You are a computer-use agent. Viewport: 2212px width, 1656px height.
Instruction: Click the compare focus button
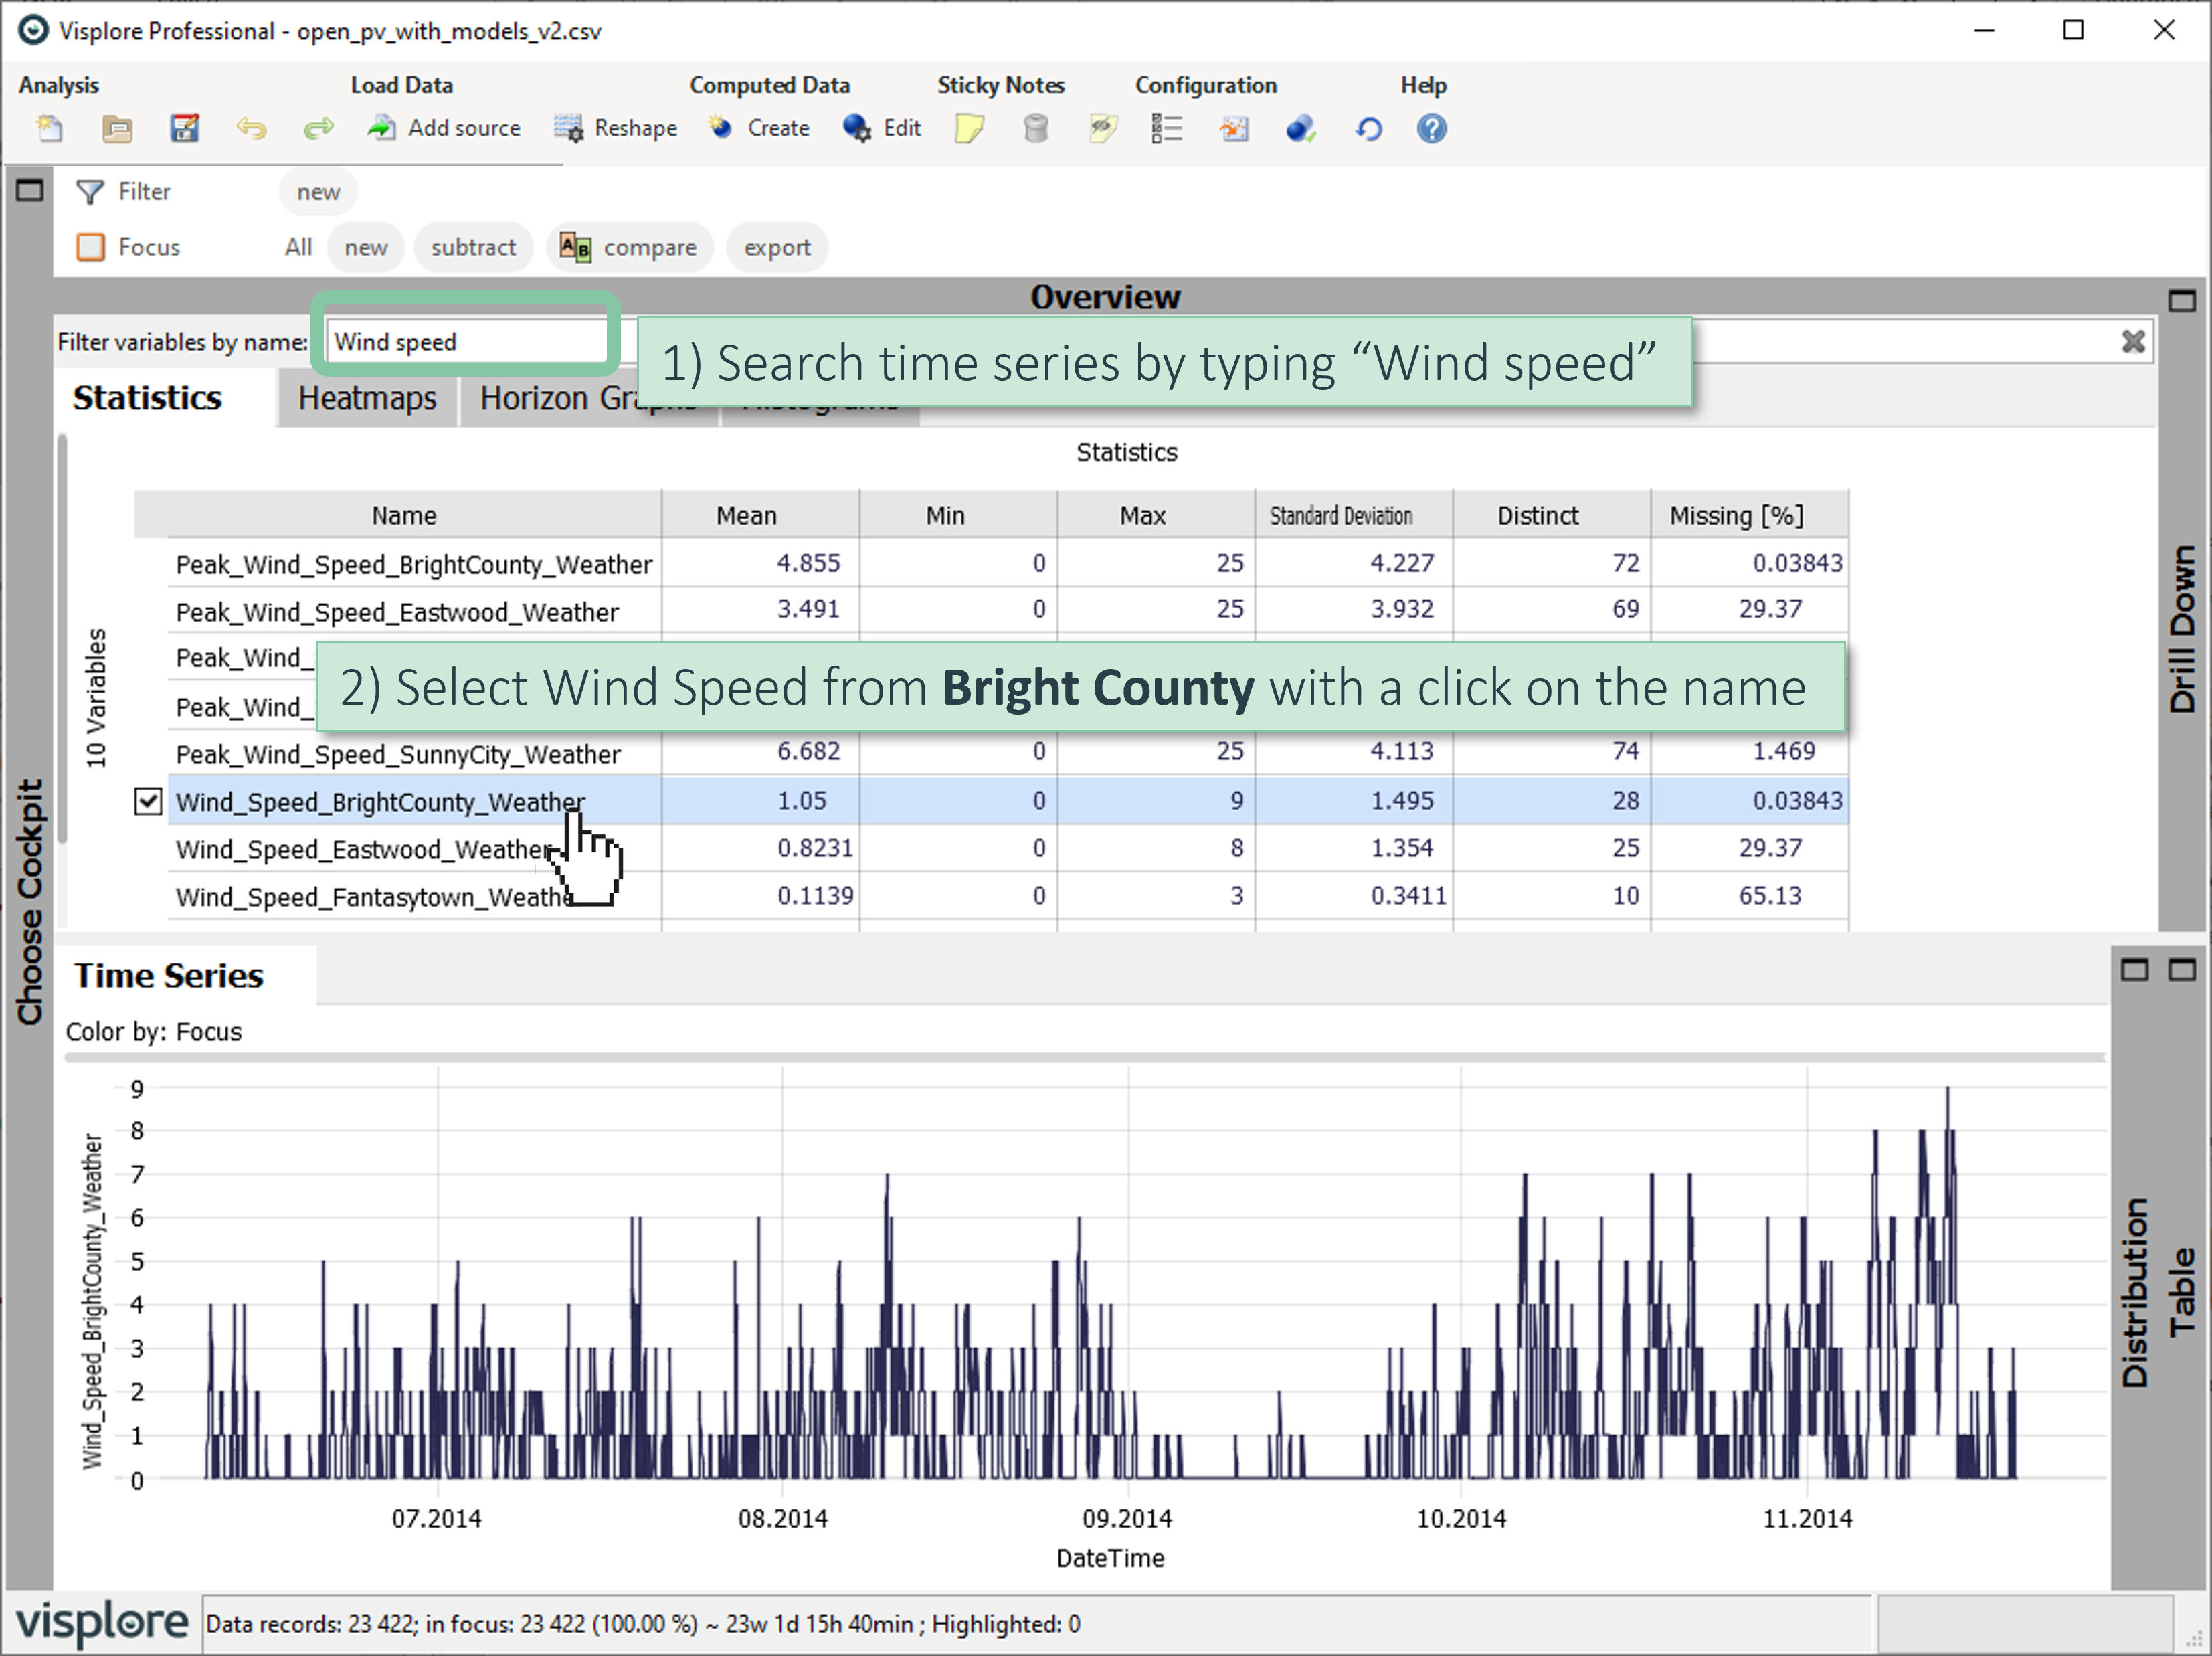point(629,247)
